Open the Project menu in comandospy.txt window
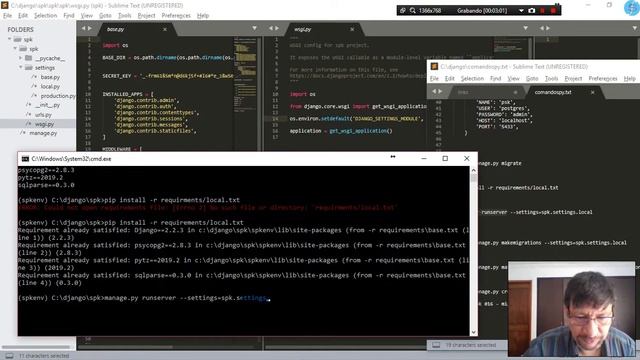Viewport: 640px width, 360px height. (573, 78)
